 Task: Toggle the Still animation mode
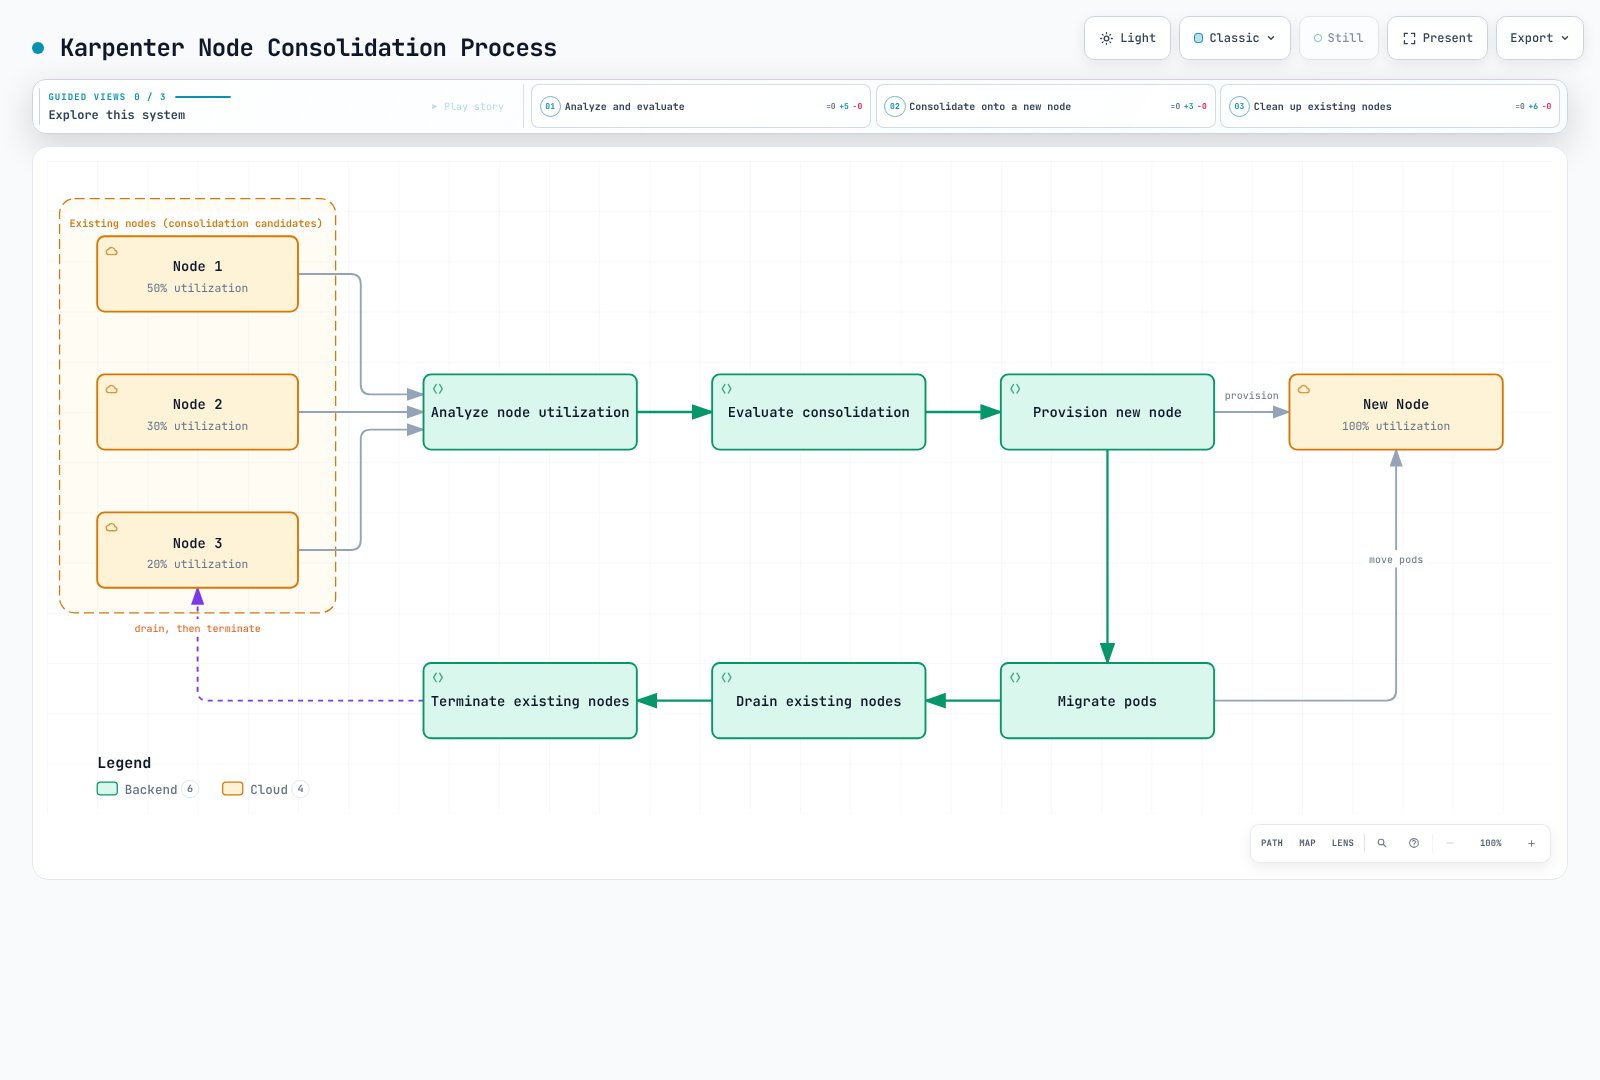click(x=1338, y=38)
